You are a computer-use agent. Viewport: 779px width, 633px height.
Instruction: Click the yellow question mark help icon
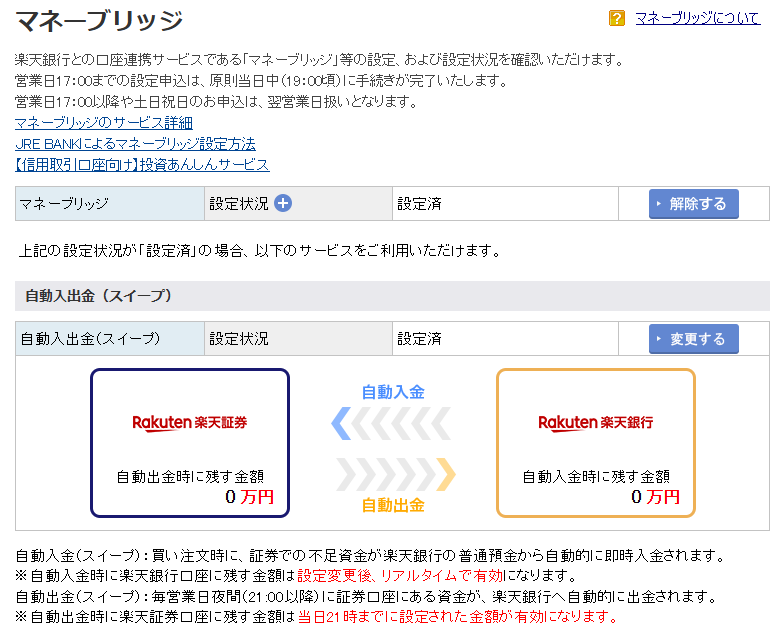[x=617, y=18]
